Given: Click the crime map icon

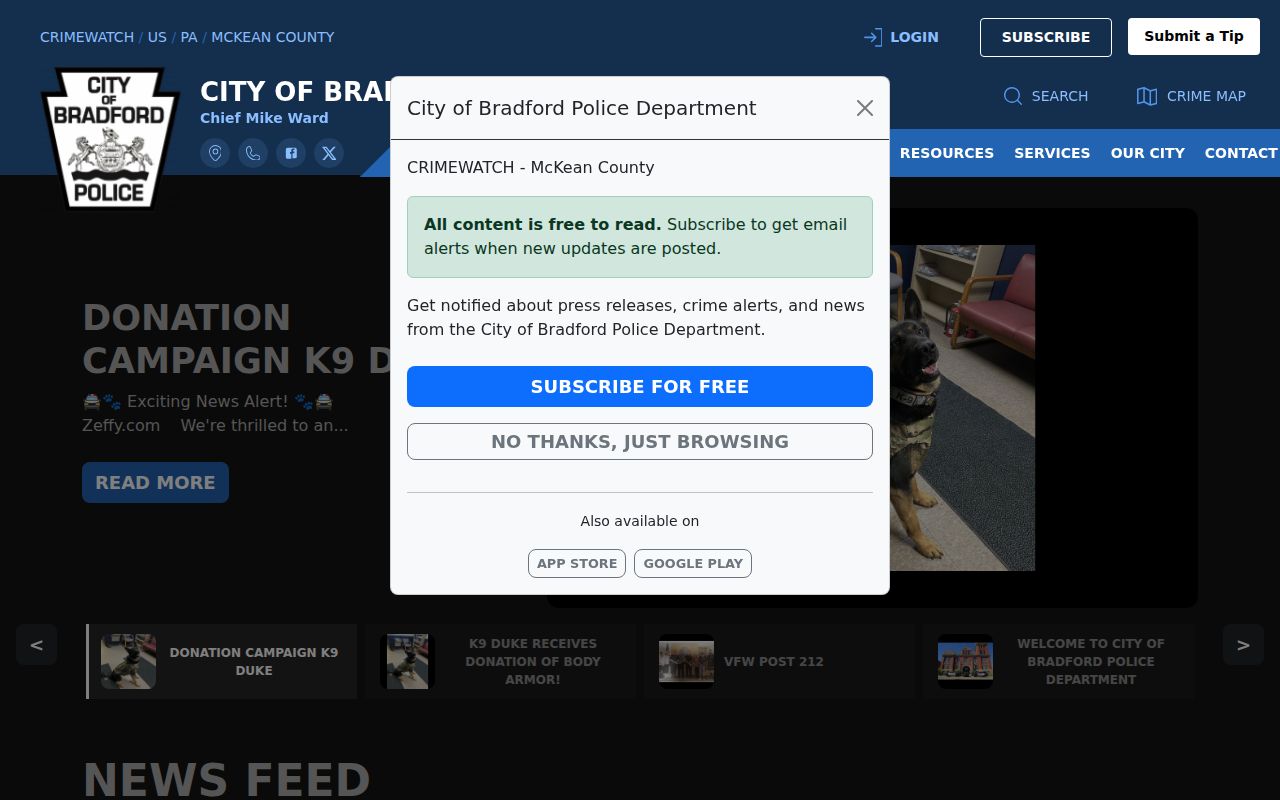Looking at the screenshot, I should [x=1147, y=96].
